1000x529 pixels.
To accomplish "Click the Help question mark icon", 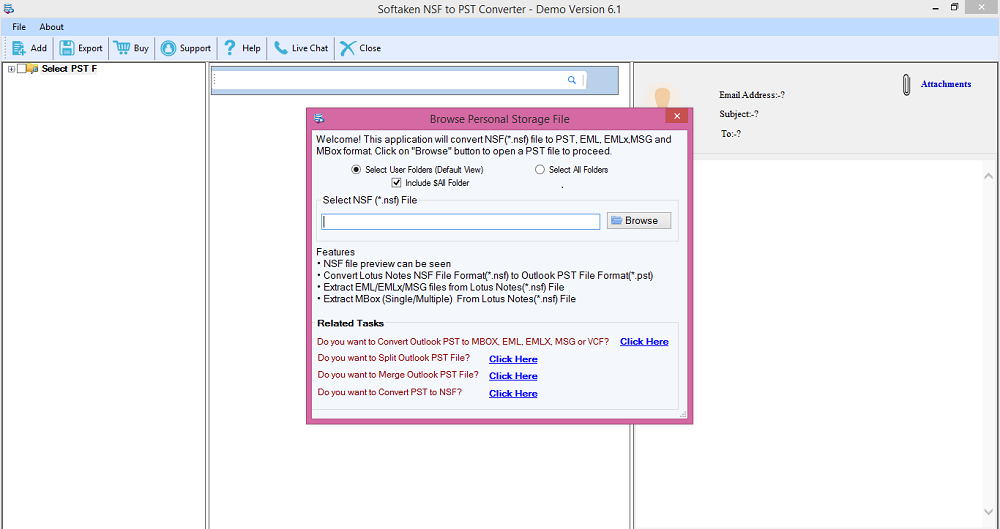I will tap(230, 48).
